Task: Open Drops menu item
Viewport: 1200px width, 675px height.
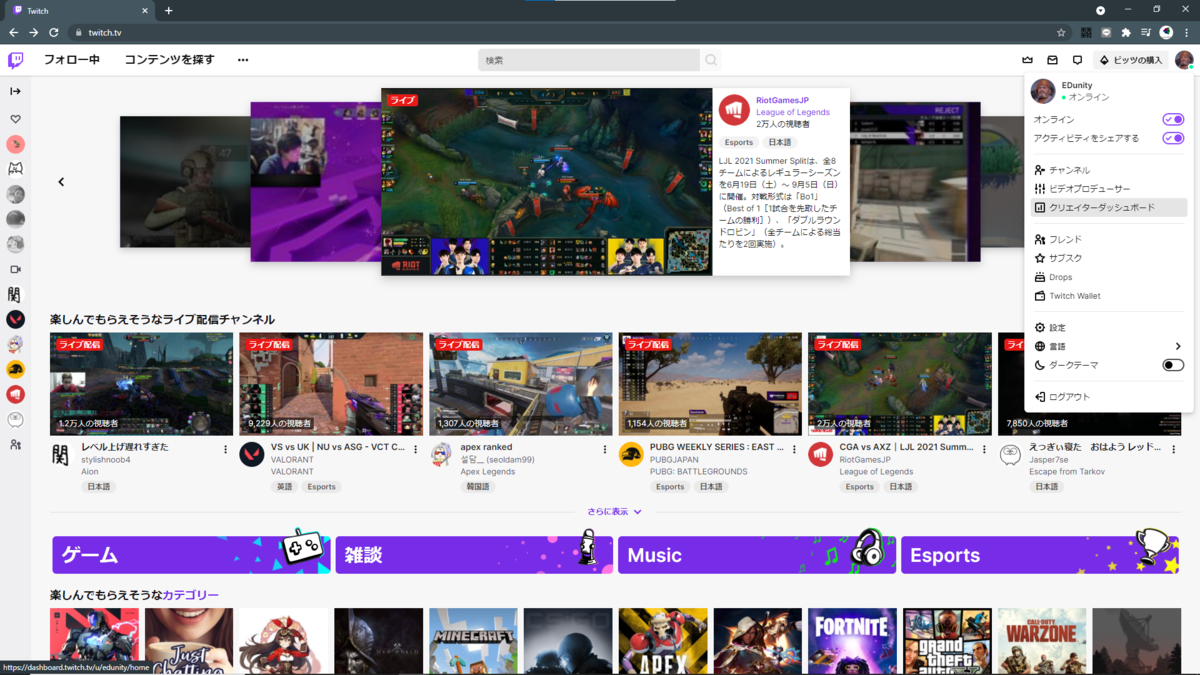Action: point(1109,277)
